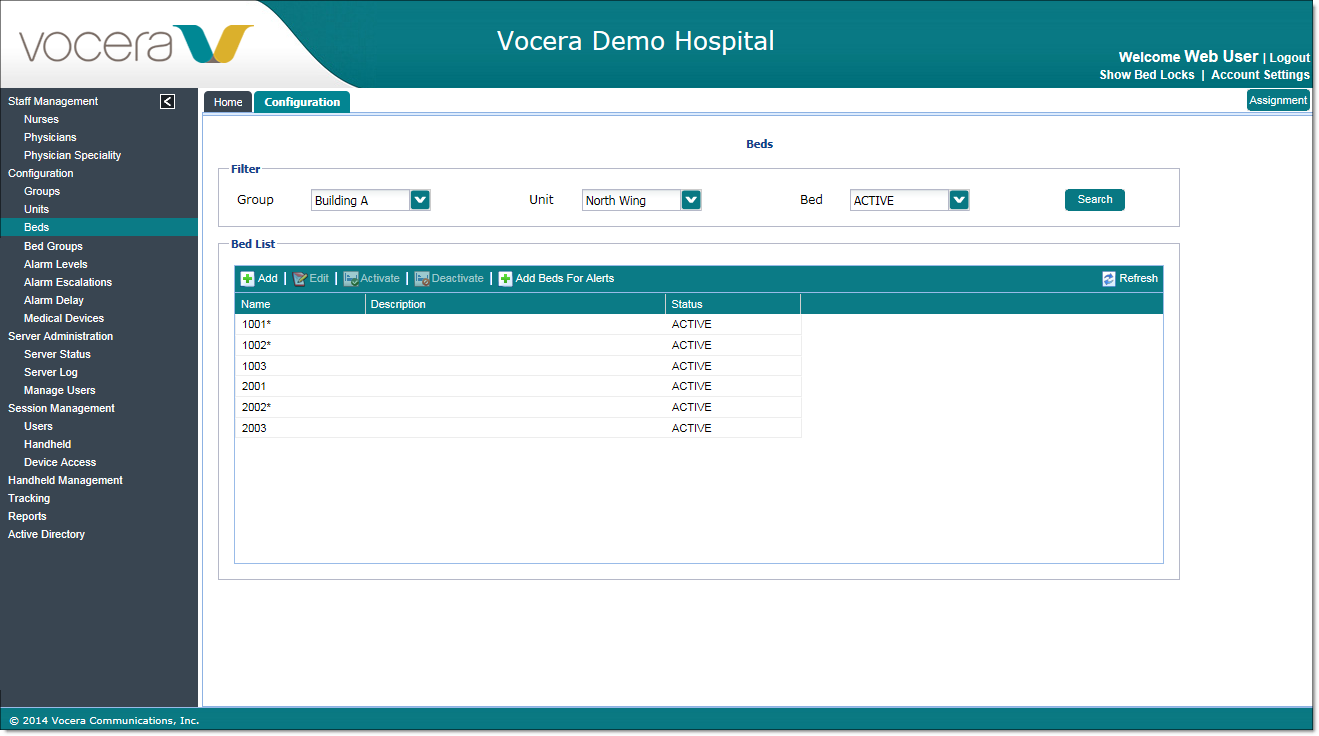Select Session Management in sidebar

click(61, 408)
